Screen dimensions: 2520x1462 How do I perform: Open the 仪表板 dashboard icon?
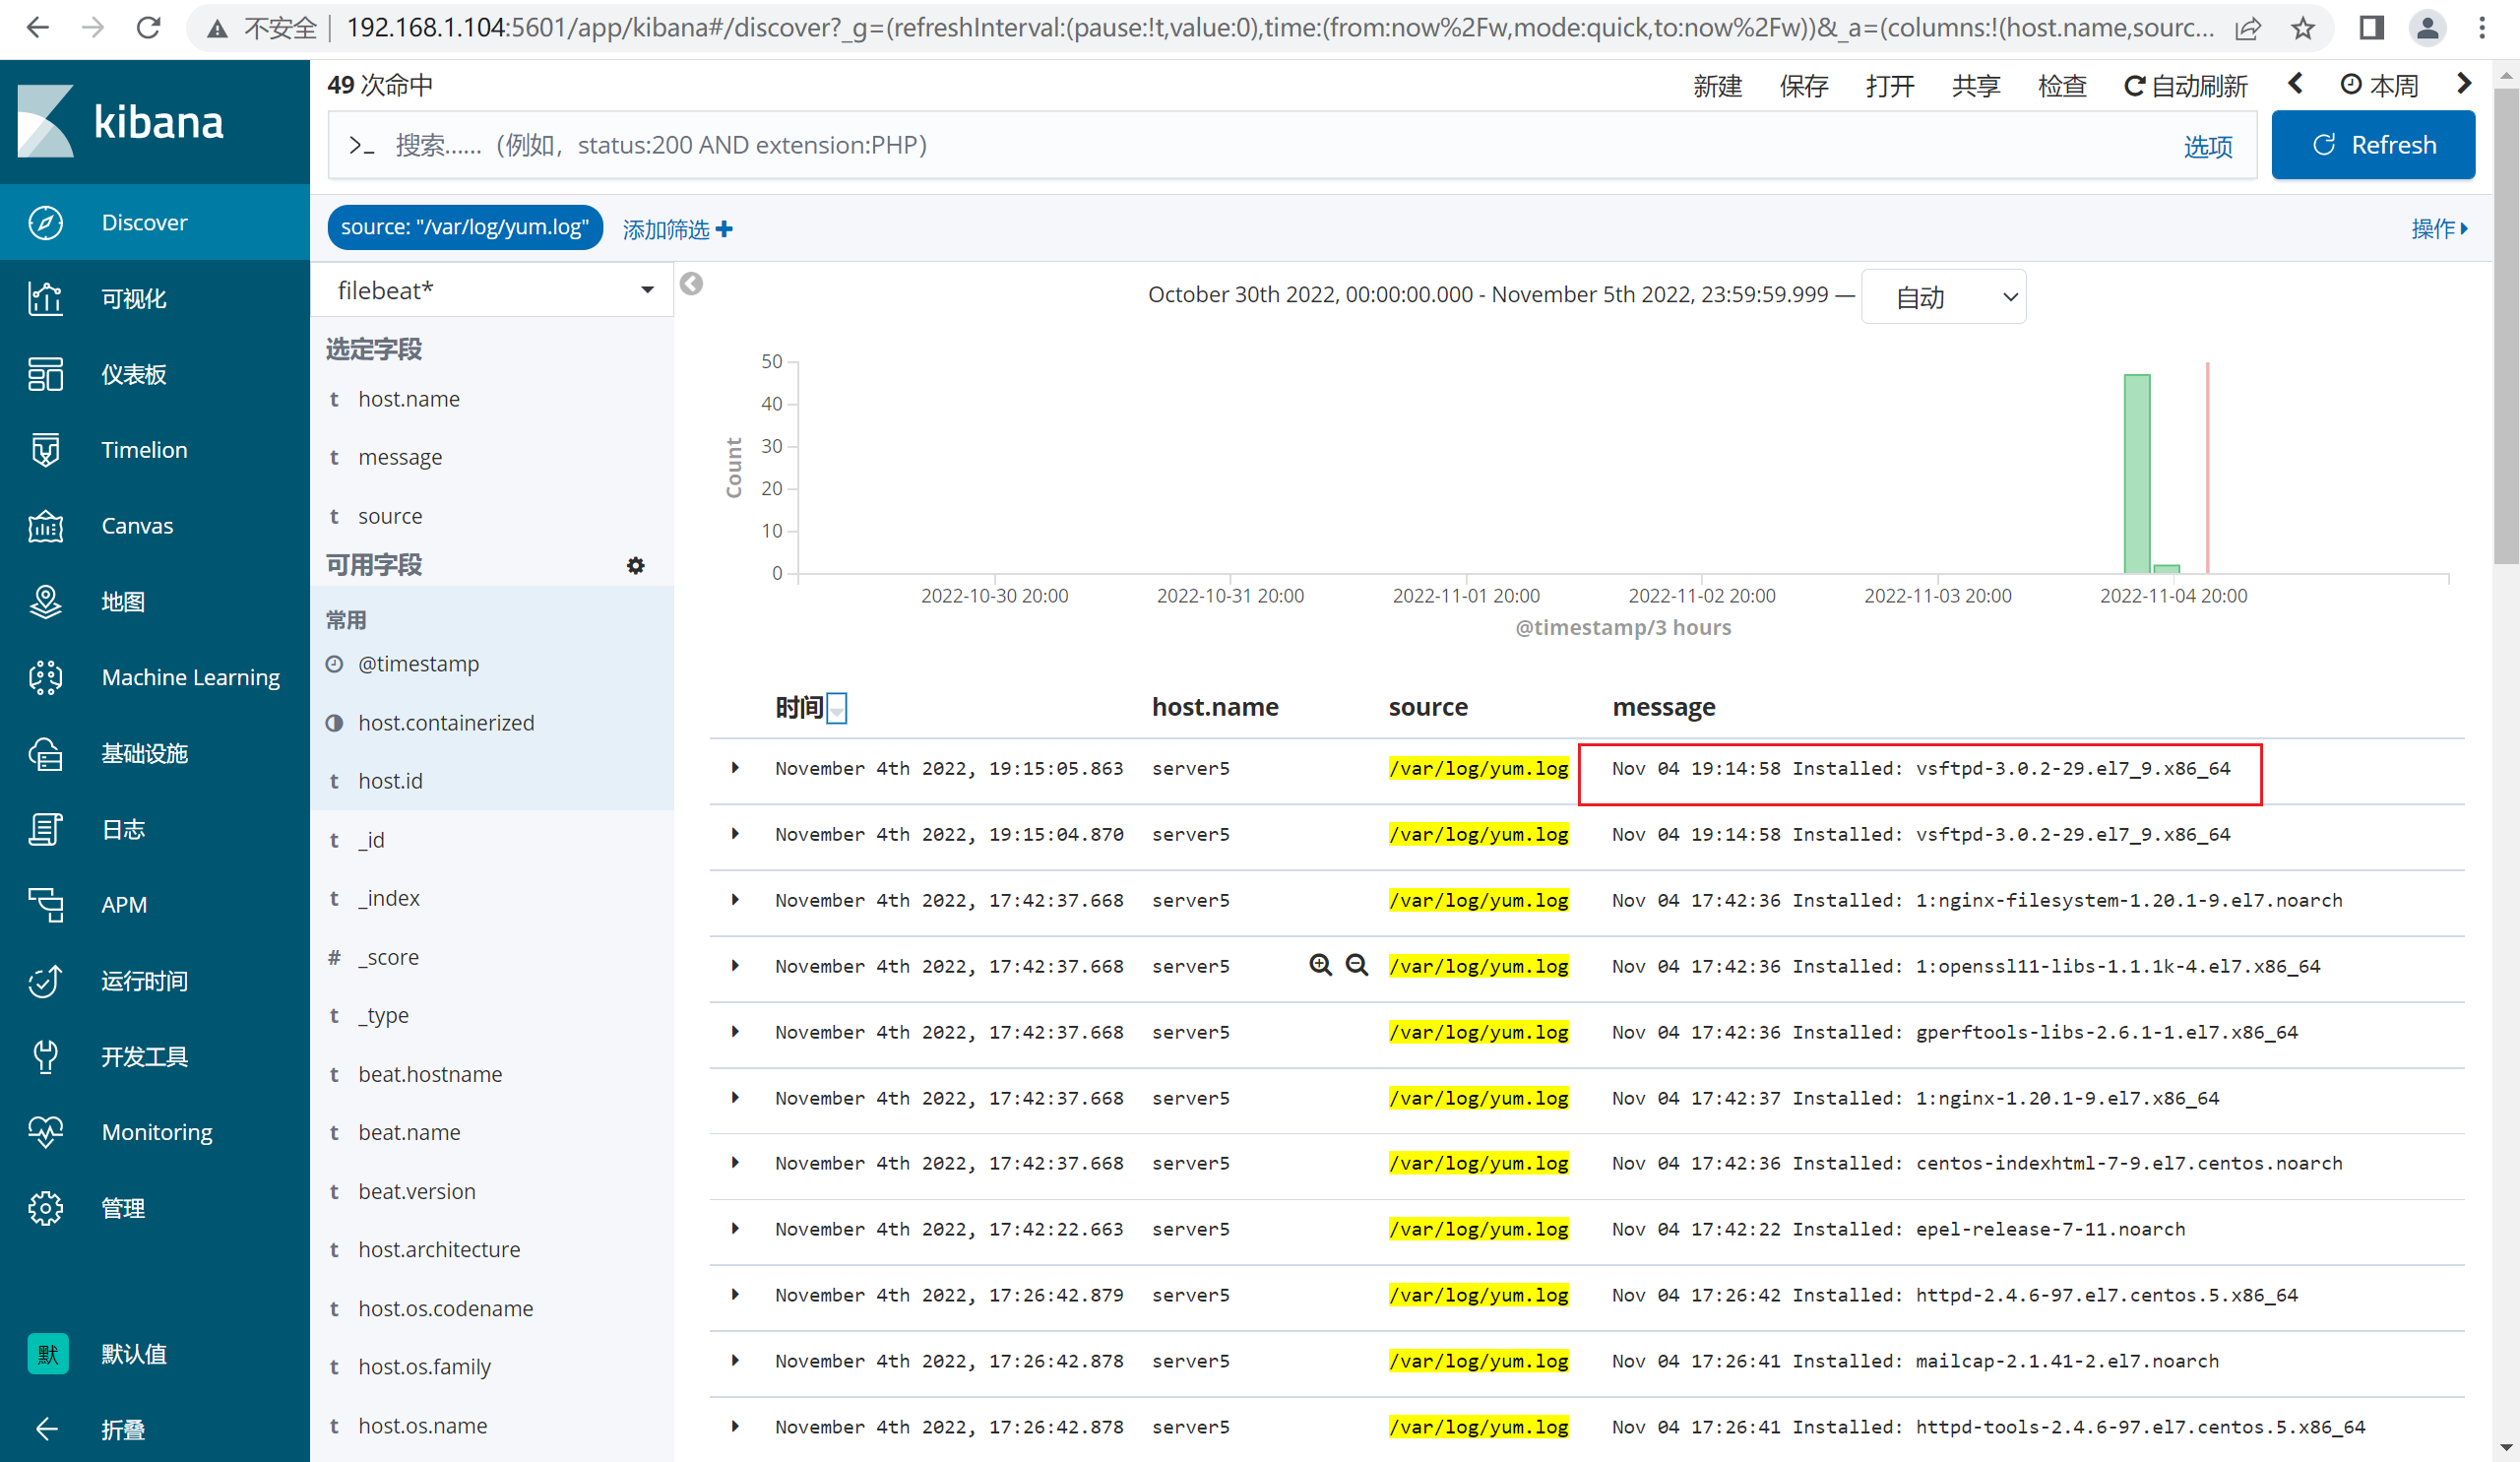tap(46, 374)
